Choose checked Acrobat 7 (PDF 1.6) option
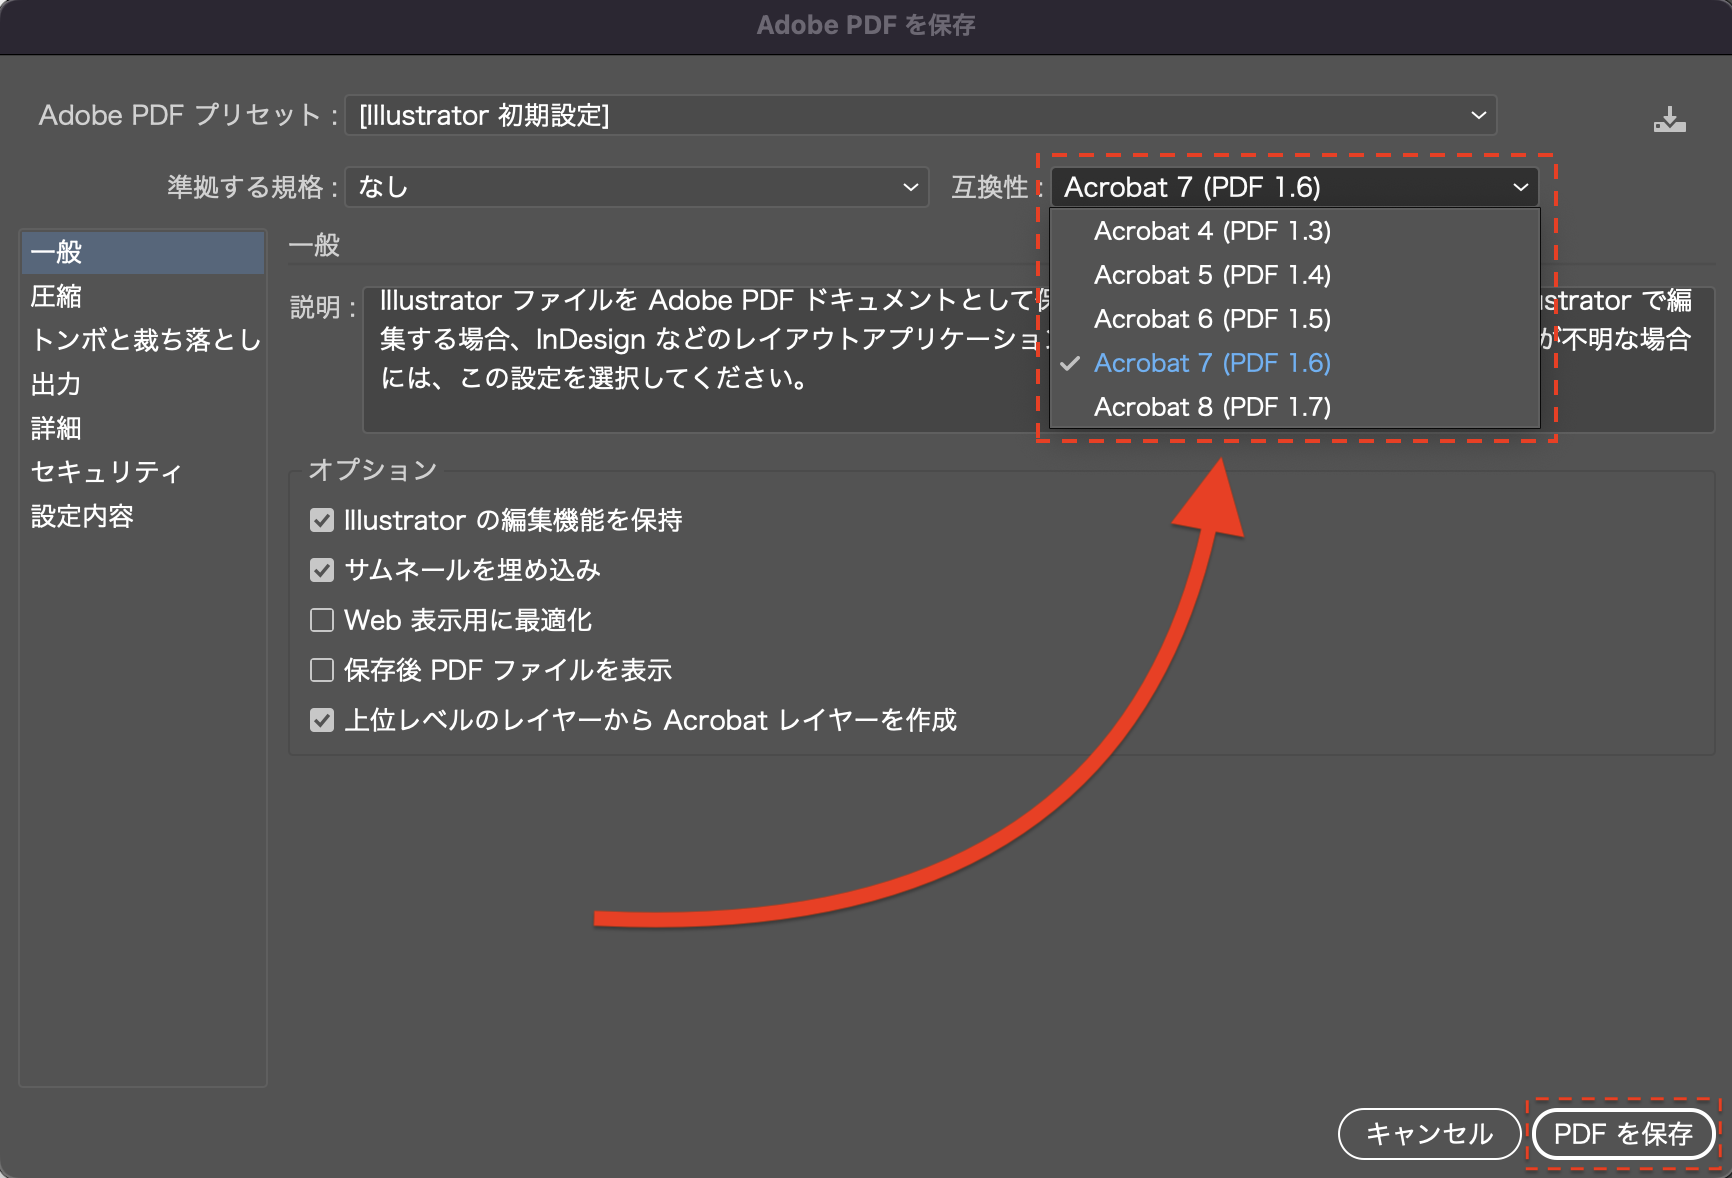Image resolution: width=1732 pixels, height=1178 pixels. (x=1294, y=363)
